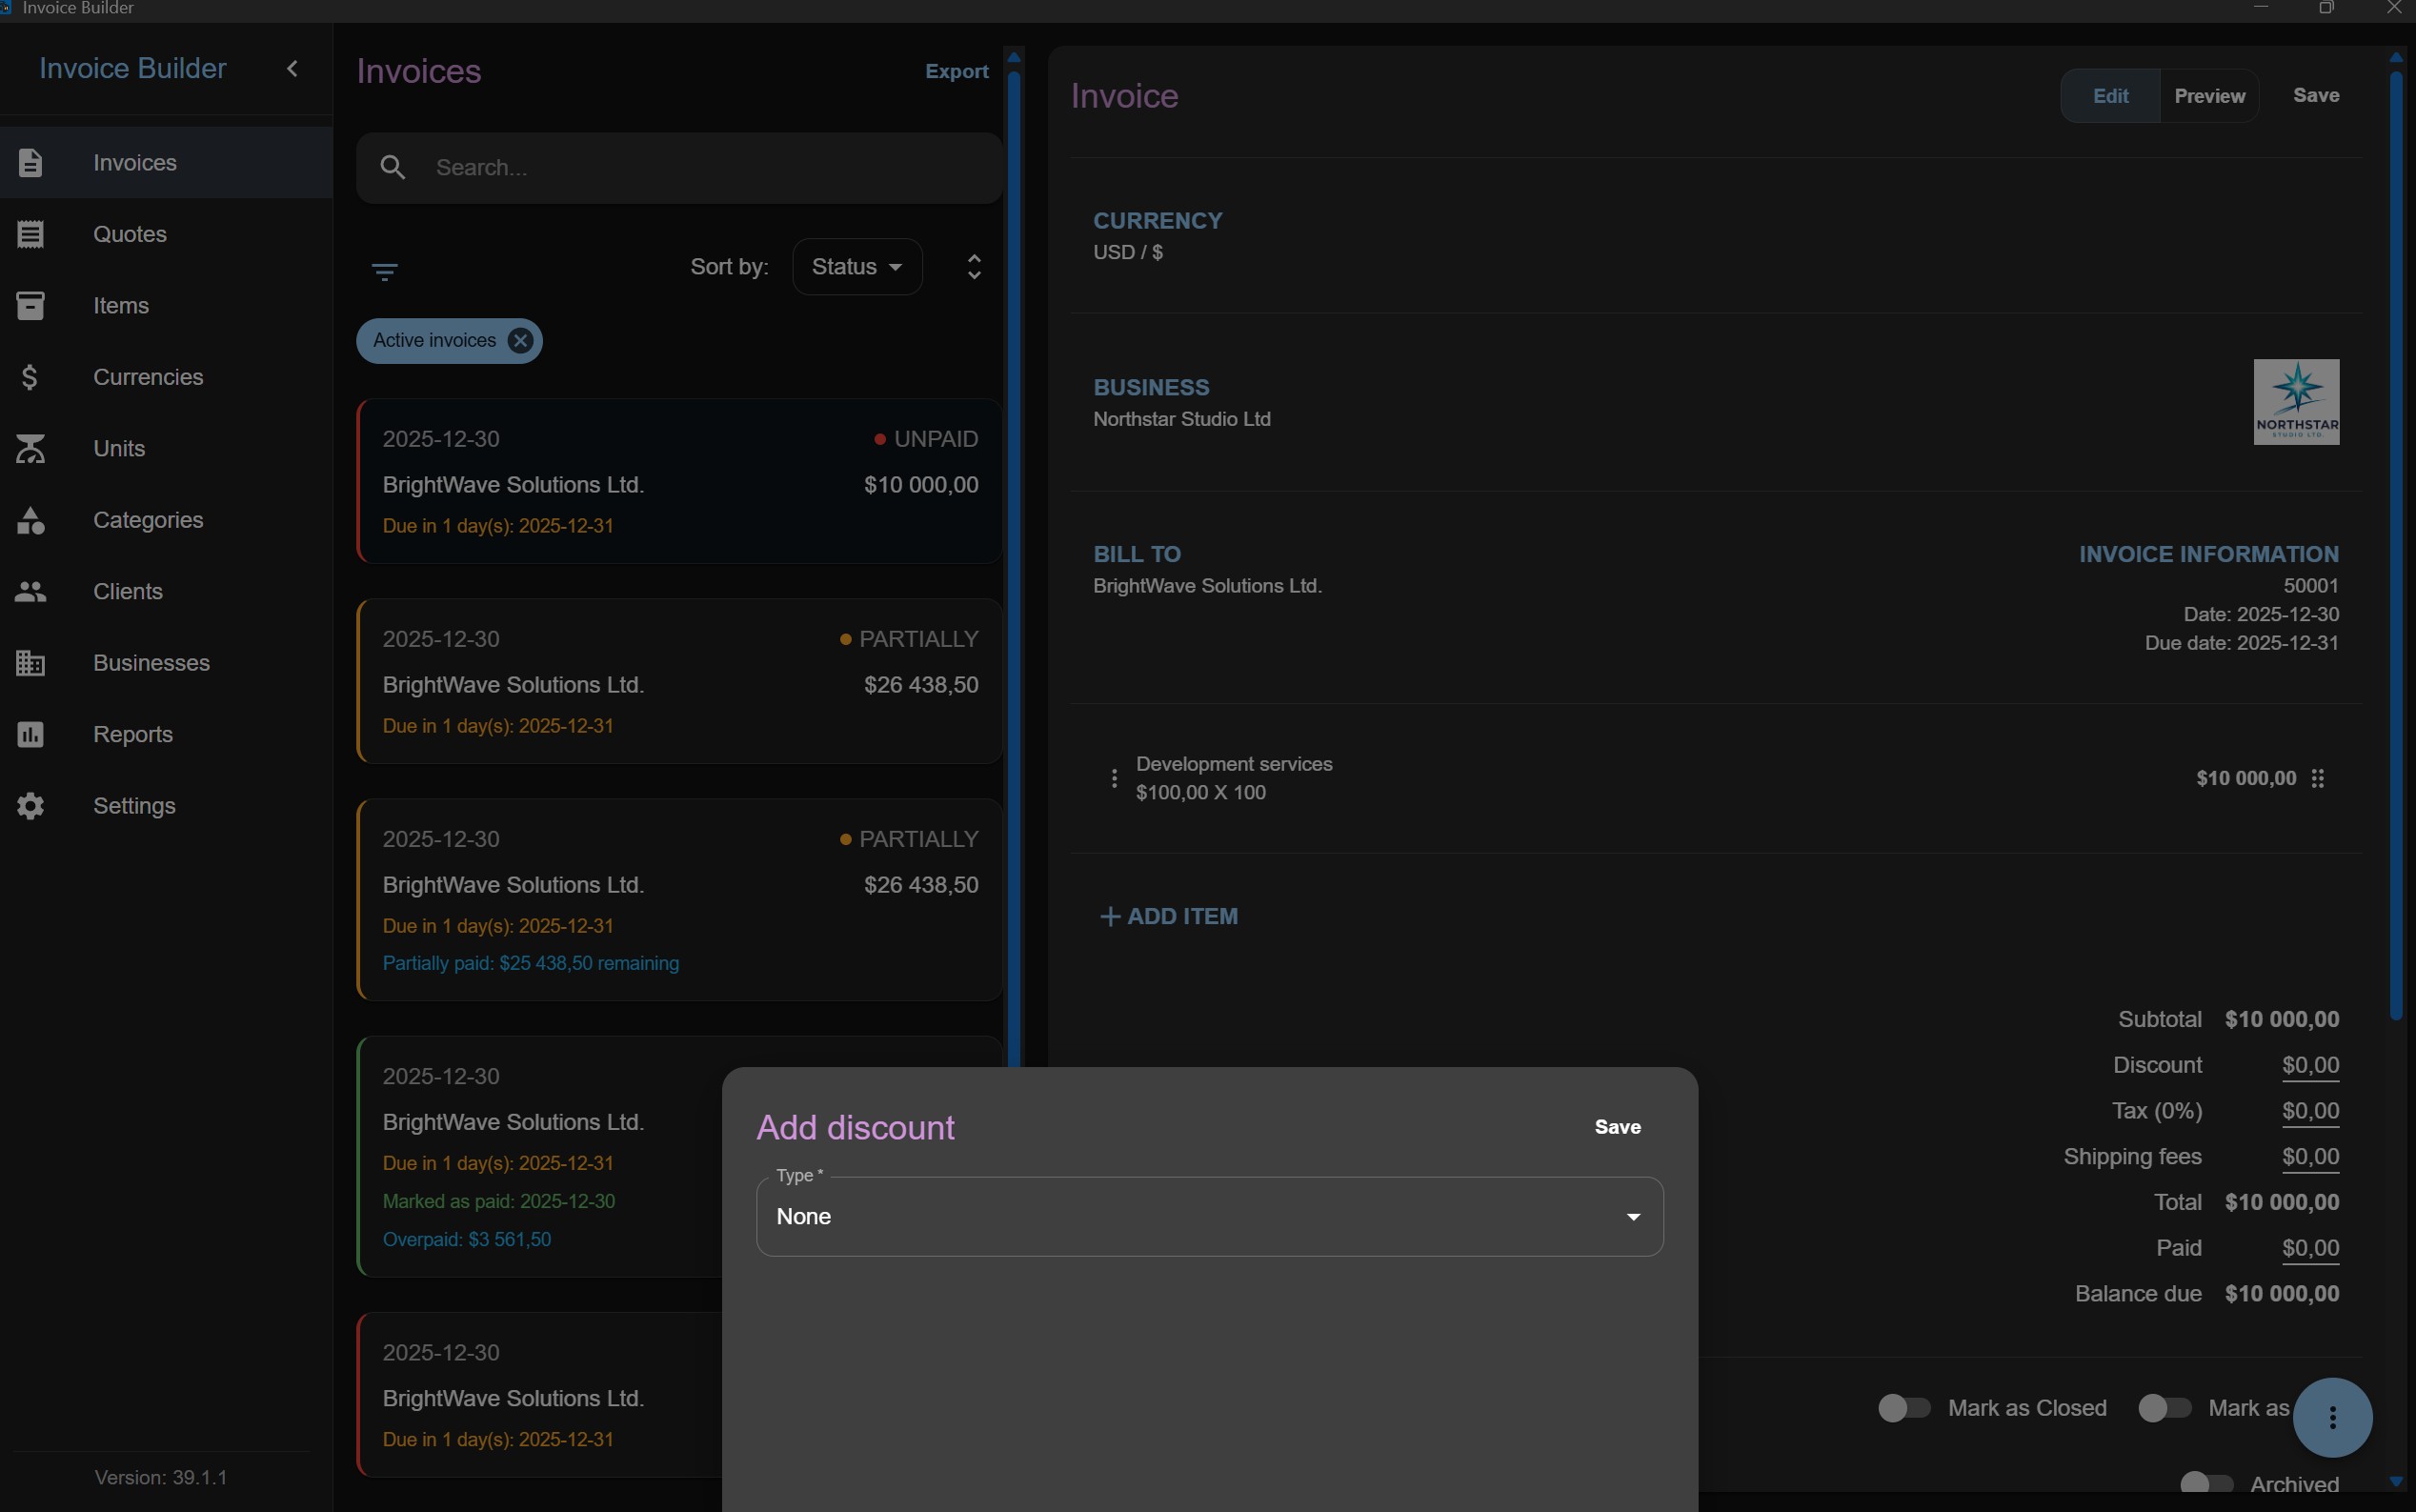Screen dimensions: 2416x1512
Task: Select the partially paid invoice with $25 438,50 remaining
Action: (680, 900)
